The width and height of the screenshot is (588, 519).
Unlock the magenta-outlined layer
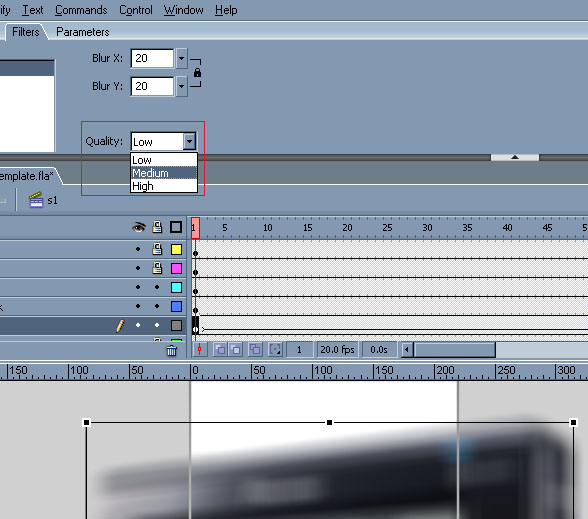coord(157,268)
